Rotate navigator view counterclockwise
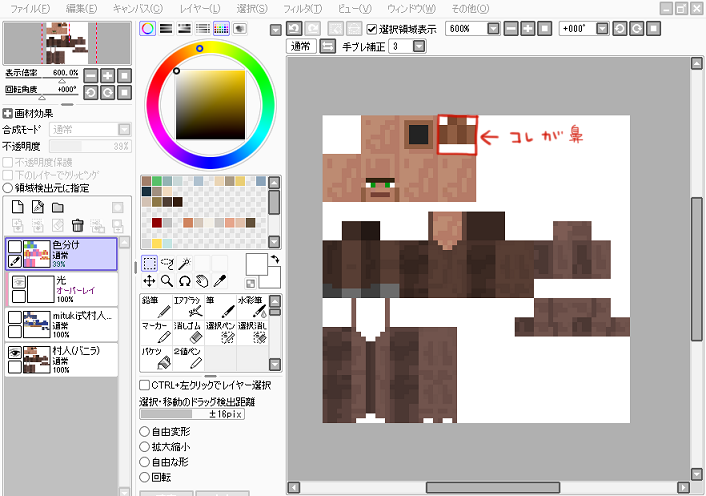Viewport: 706px width, 496px height. [91, 93]
